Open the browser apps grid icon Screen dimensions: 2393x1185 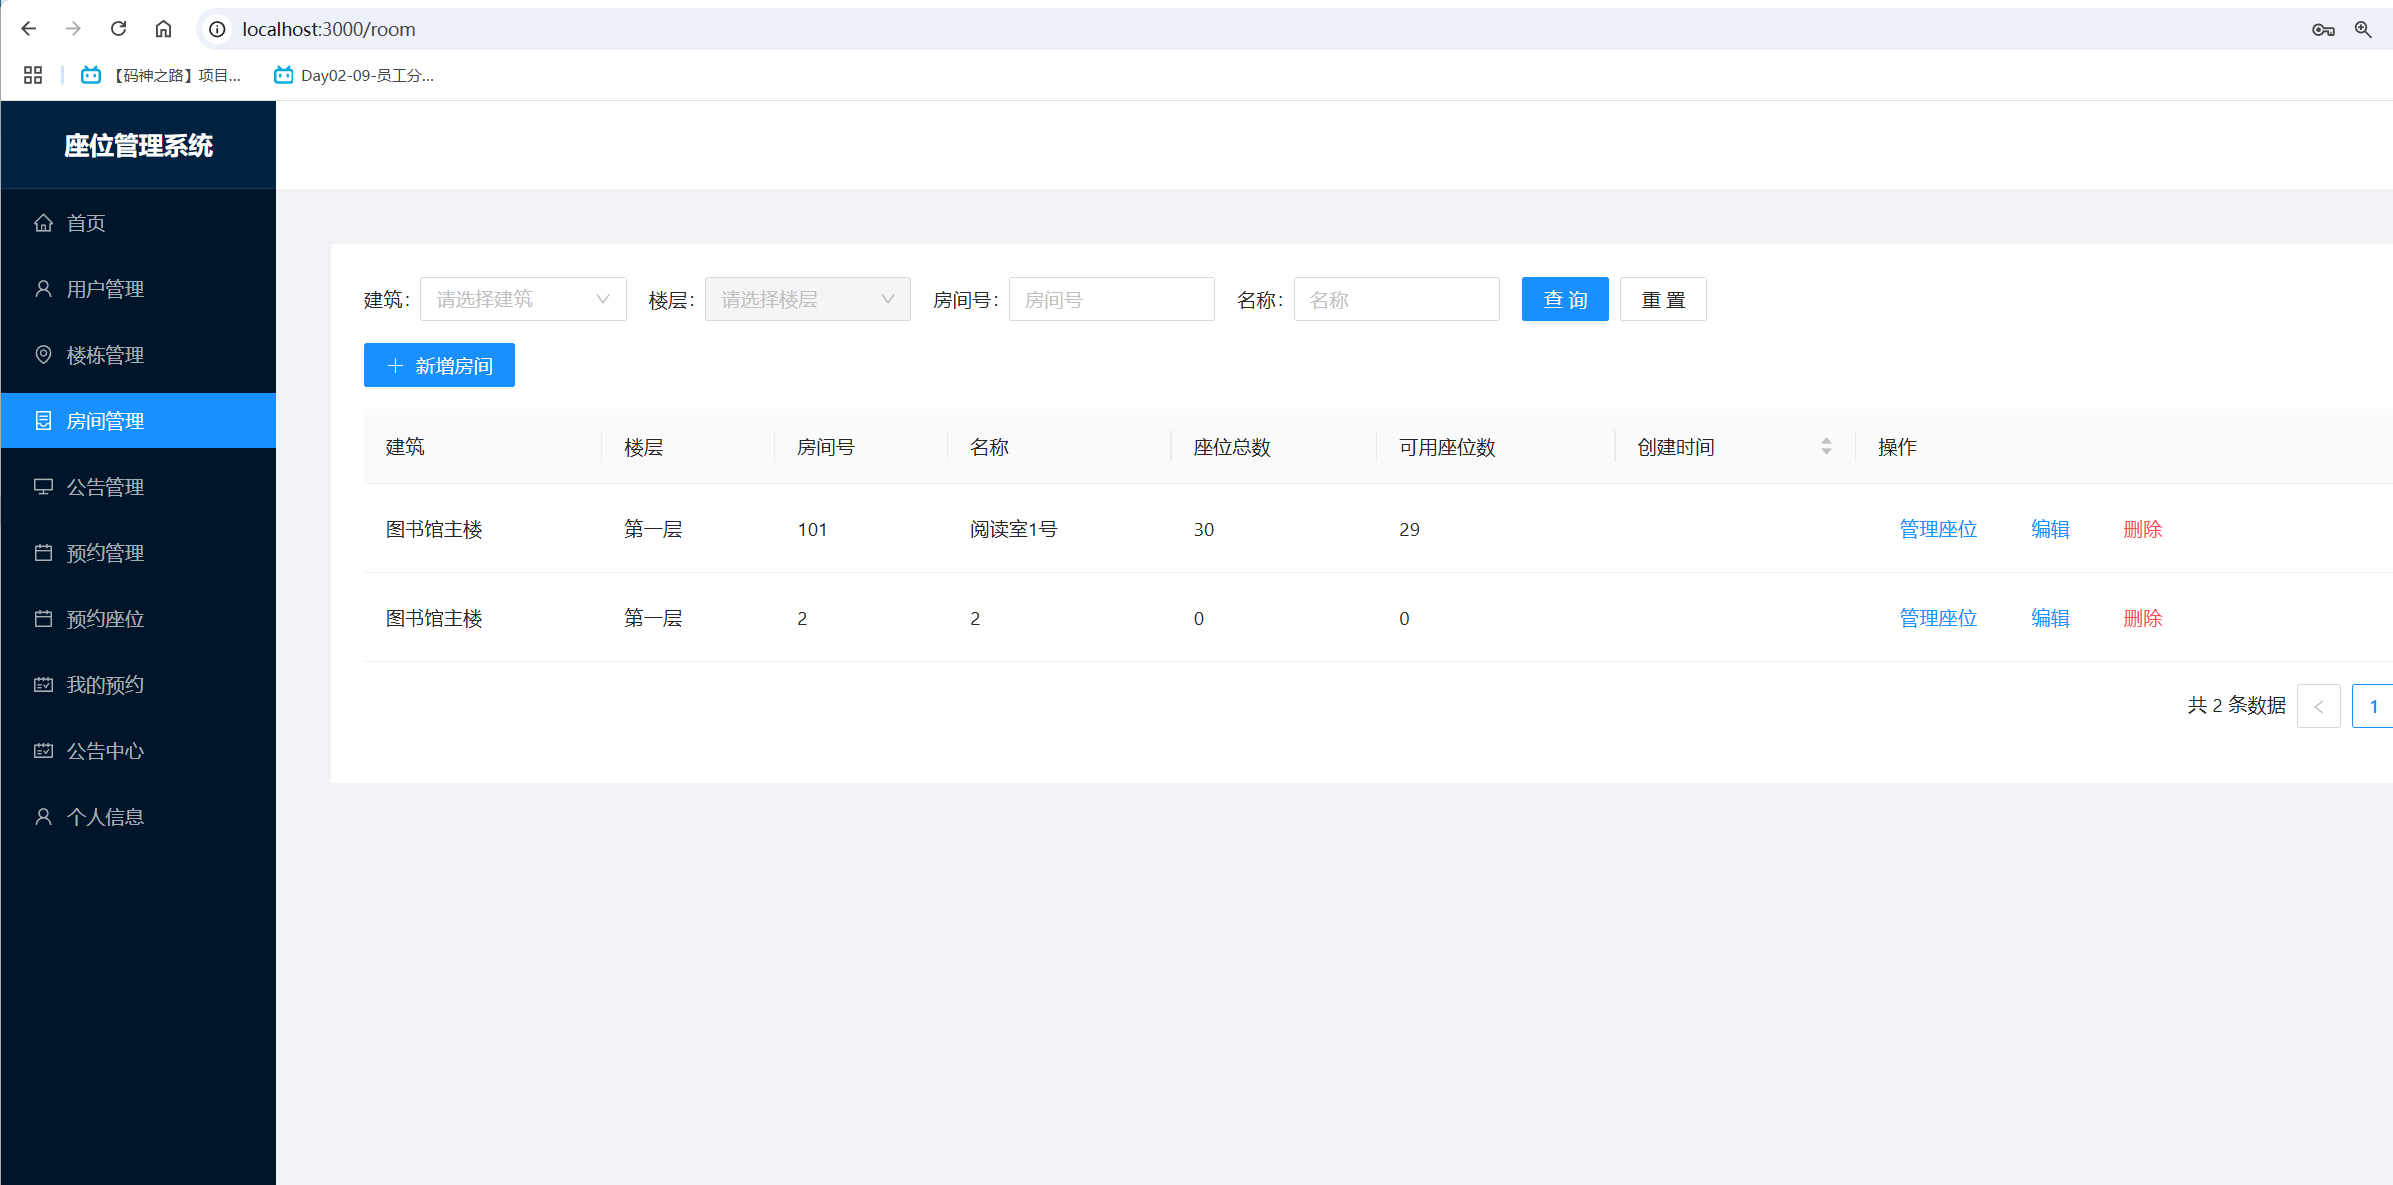33,75
